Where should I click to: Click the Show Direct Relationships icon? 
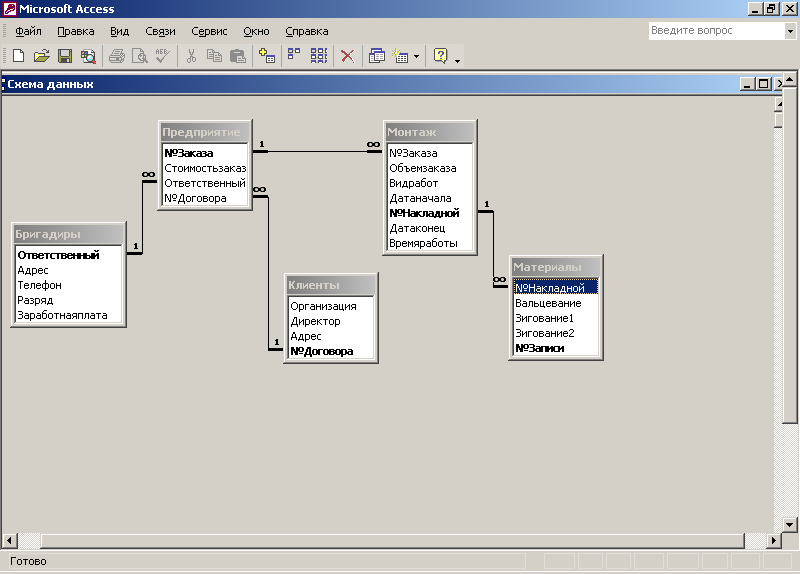pos(295,56)
